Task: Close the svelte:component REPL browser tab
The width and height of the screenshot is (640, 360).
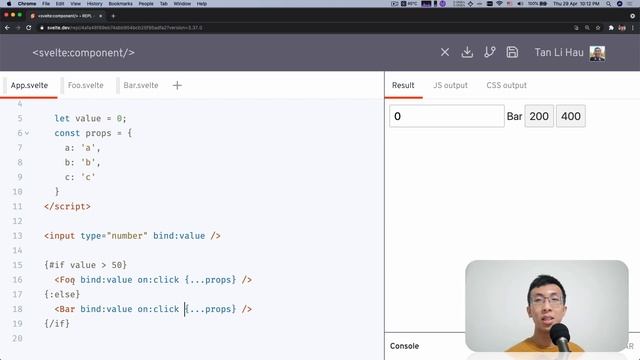Action: [x=100, y=16]
